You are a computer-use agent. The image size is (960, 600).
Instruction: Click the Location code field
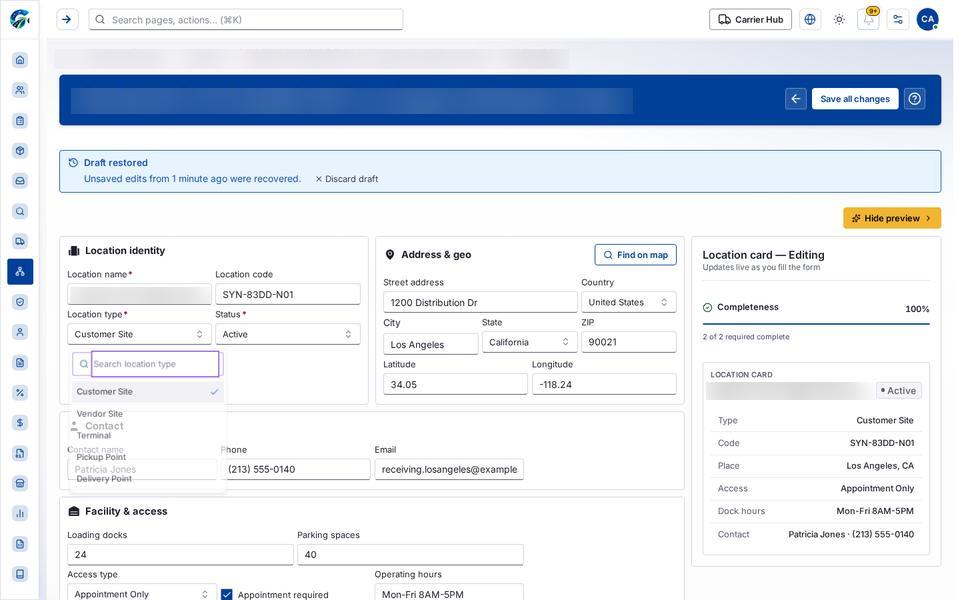[288, 294]
